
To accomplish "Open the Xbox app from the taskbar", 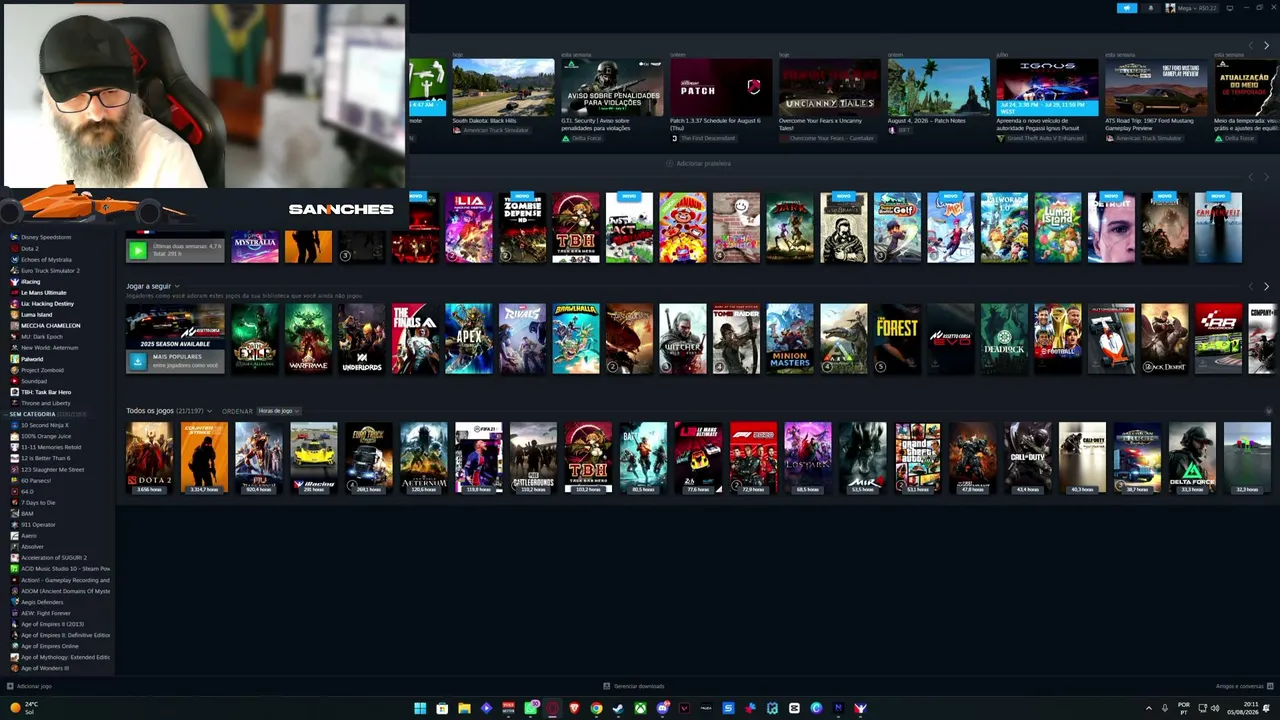I will 640,708.
